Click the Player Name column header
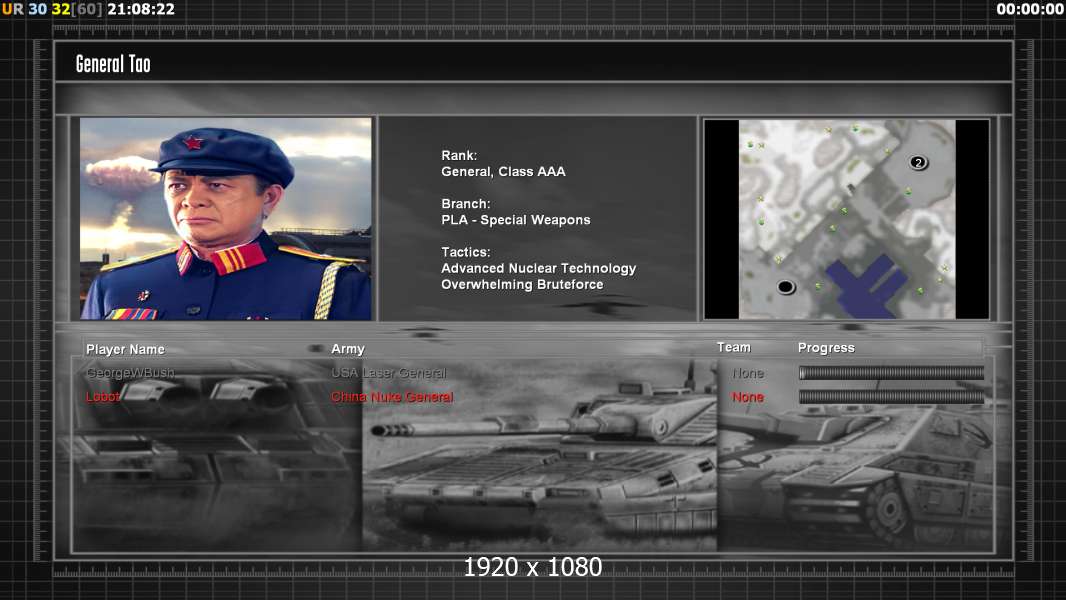 click(125, 349)
